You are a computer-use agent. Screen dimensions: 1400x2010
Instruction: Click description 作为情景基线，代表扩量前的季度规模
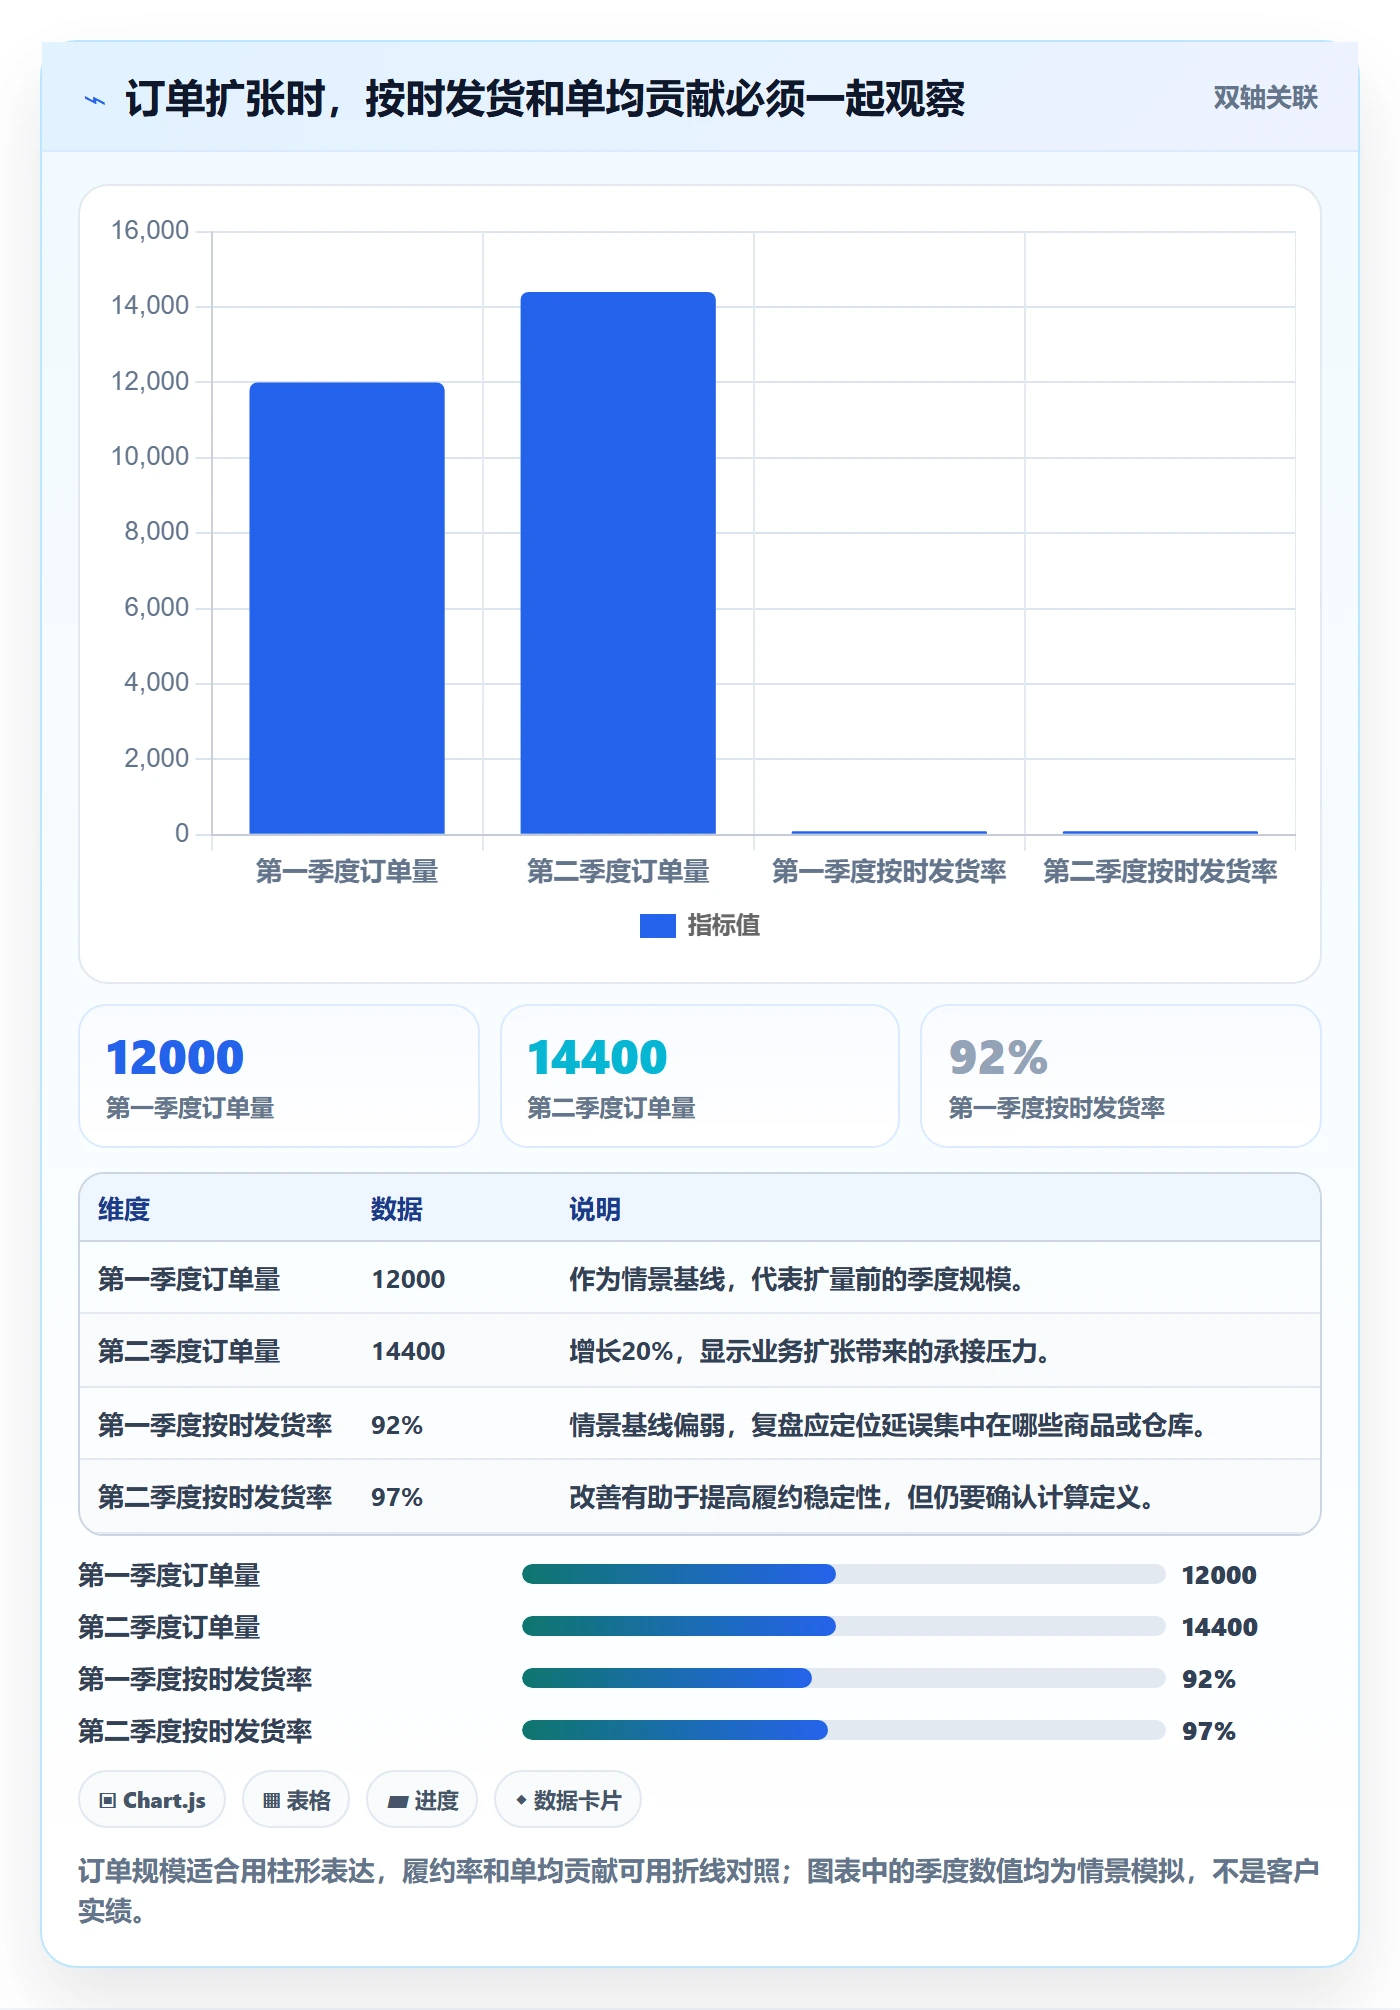point(796,1279)
